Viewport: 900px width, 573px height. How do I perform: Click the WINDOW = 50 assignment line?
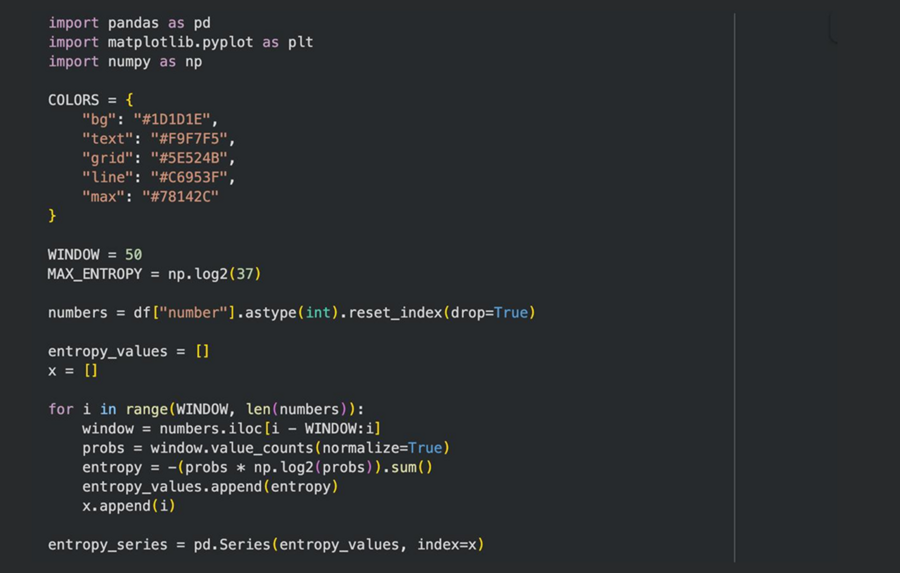coord(94,255)
